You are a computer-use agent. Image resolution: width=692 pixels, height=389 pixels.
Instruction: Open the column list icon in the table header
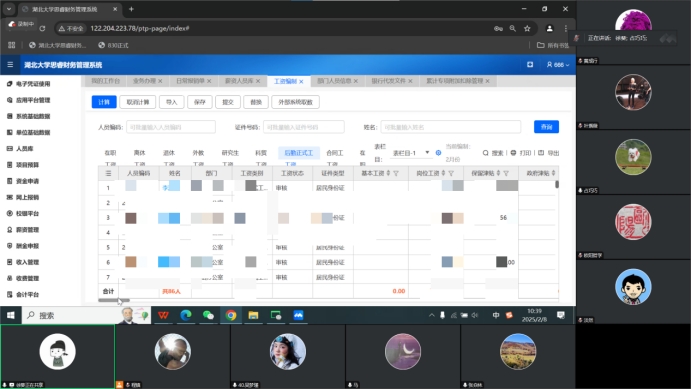point(109,174)
